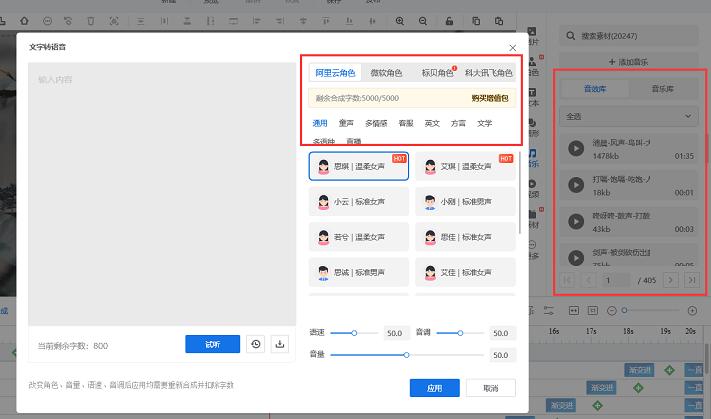Image resolution: width=711 pixels, height=419 pixels.
Task: Choose the 艾佳 标准女声 voice
Action: click(465, 273)
